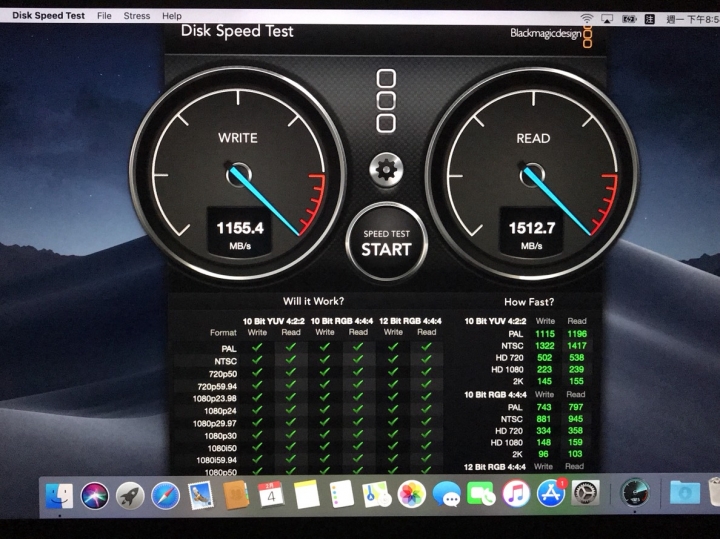Open the Stress menu
The width and height of the screenshot is (720, 539).
coord(137,16)
